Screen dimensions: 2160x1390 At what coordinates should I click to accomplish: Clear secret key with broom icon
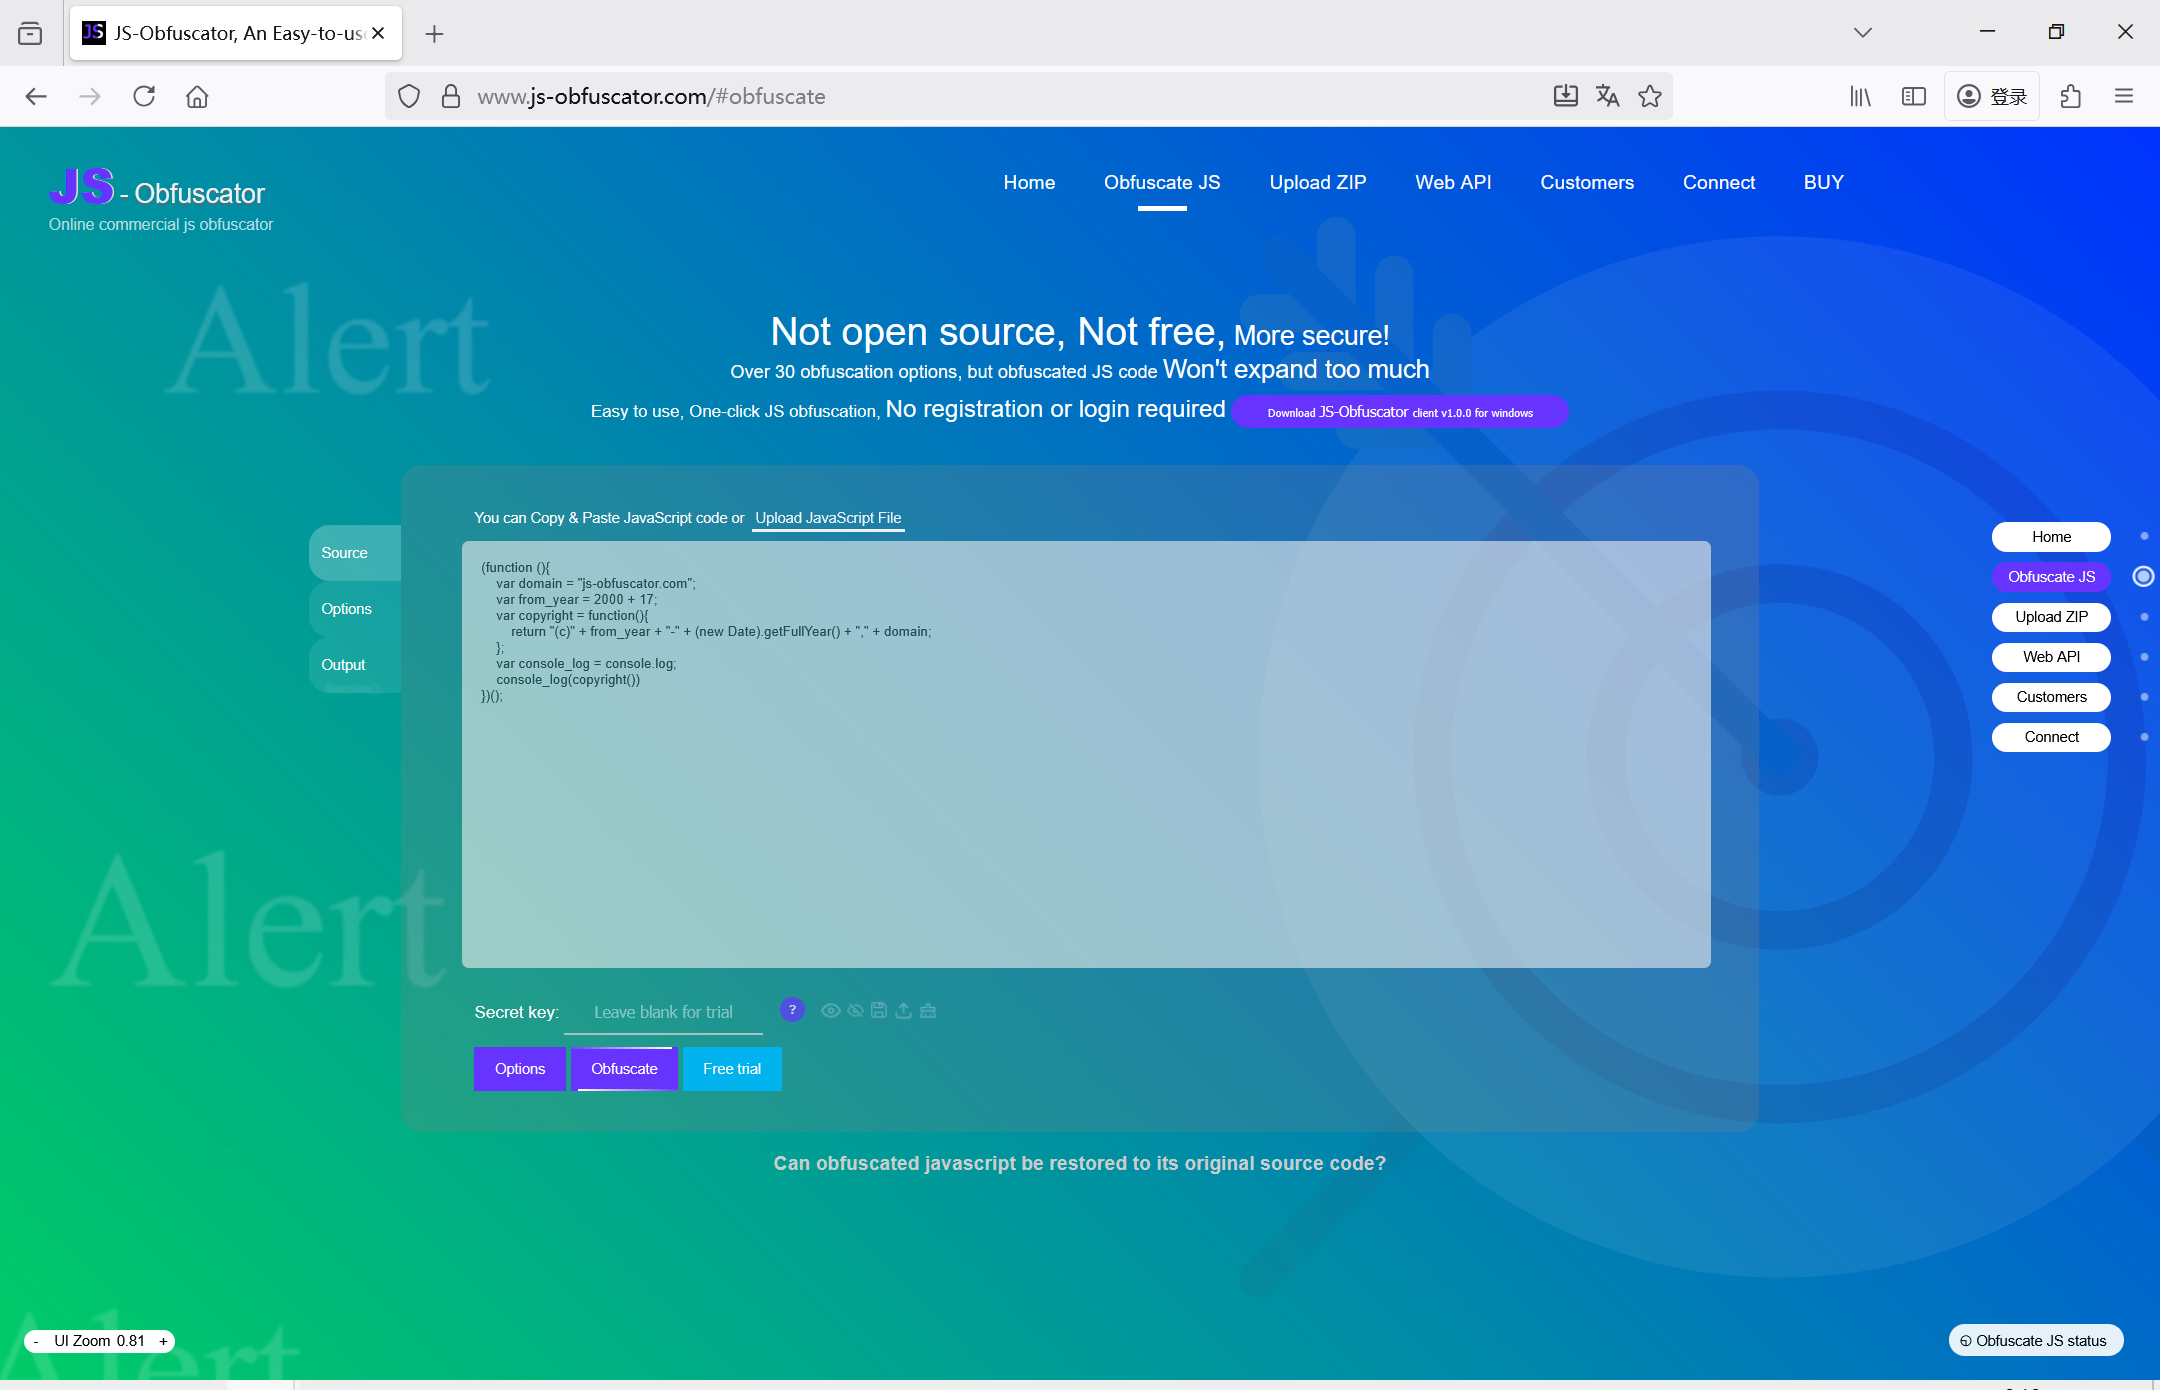tap(928, 1011)
